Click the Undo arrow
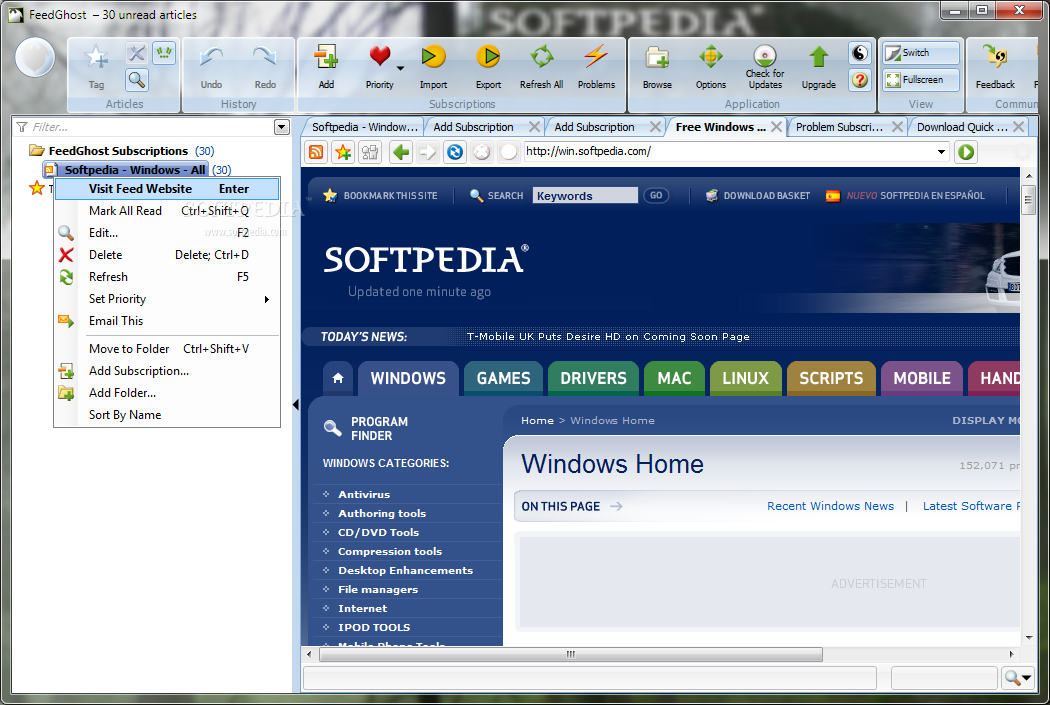This screenshot has height=705, width=1050. (x=211, y=58)
